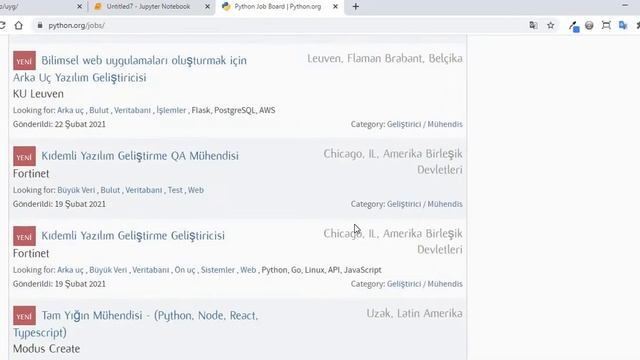This screenshot has width=640, height=360.
Task: Minimize the browser window
Action: (x=625, y=5)
